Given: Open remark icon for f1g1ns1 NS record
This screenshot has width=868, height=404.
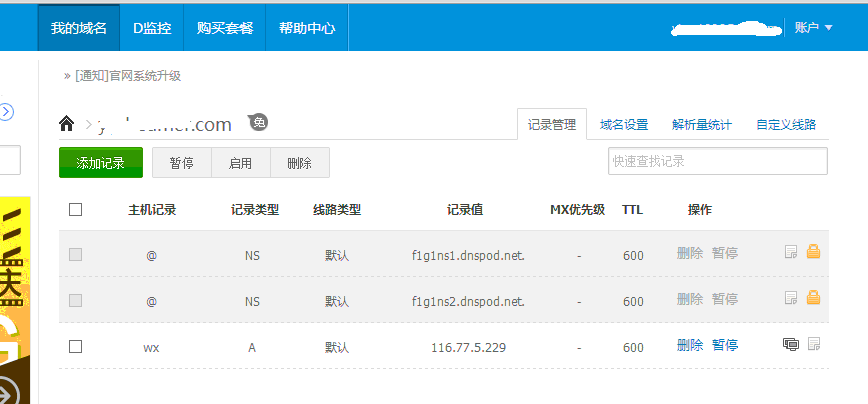Looking at the screenshot, I should (791, 252).
